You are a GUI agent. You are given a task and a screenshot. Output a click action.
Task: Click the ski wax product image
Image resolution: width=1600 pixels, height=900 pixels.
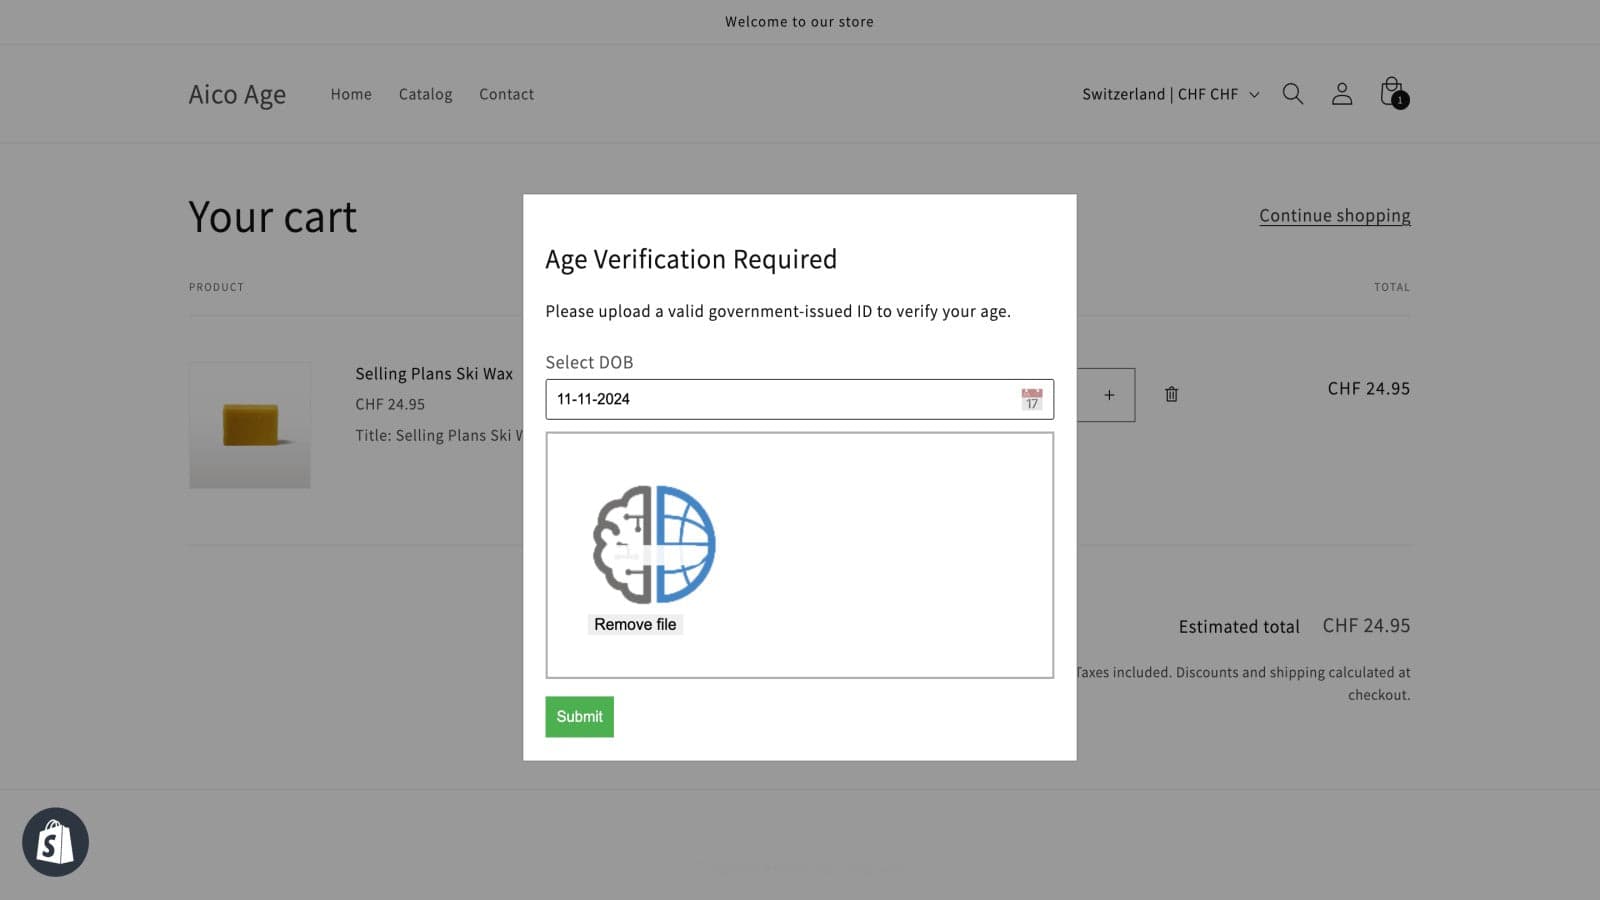[250, 425]
